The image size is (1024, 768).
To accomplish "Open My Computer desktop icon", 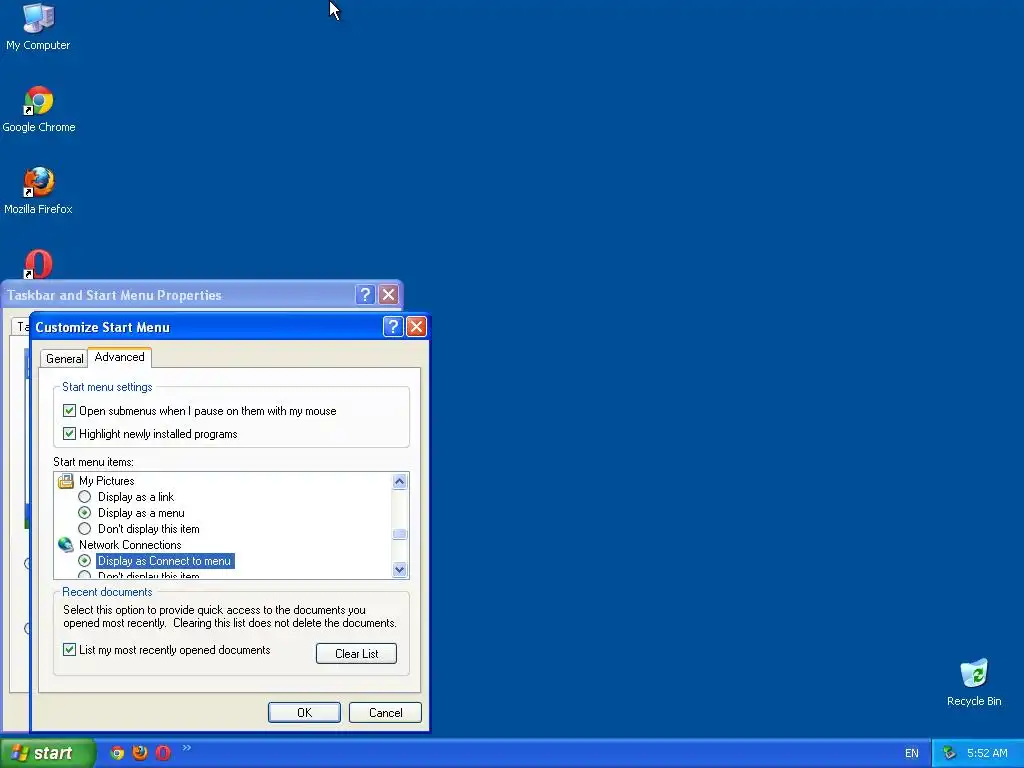I will click(38, 27).
